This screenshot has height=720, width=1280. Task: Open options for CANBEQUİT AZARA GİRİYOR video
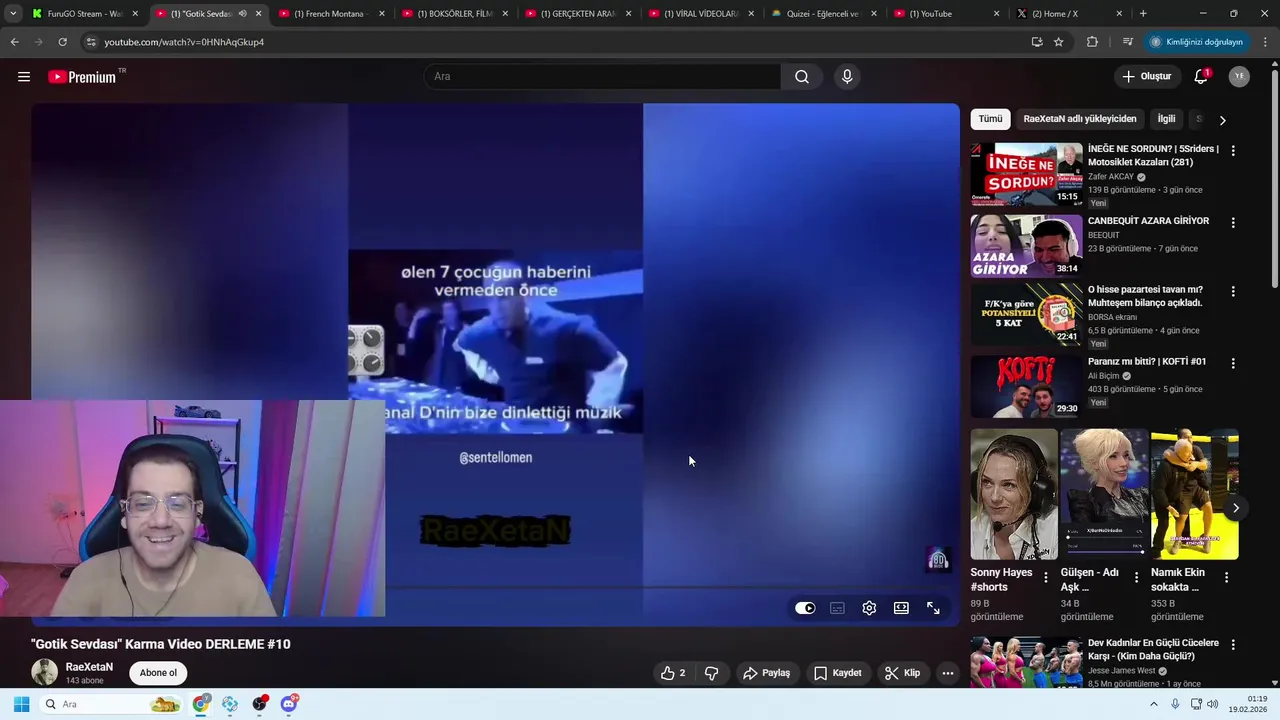click(1233, 223)
